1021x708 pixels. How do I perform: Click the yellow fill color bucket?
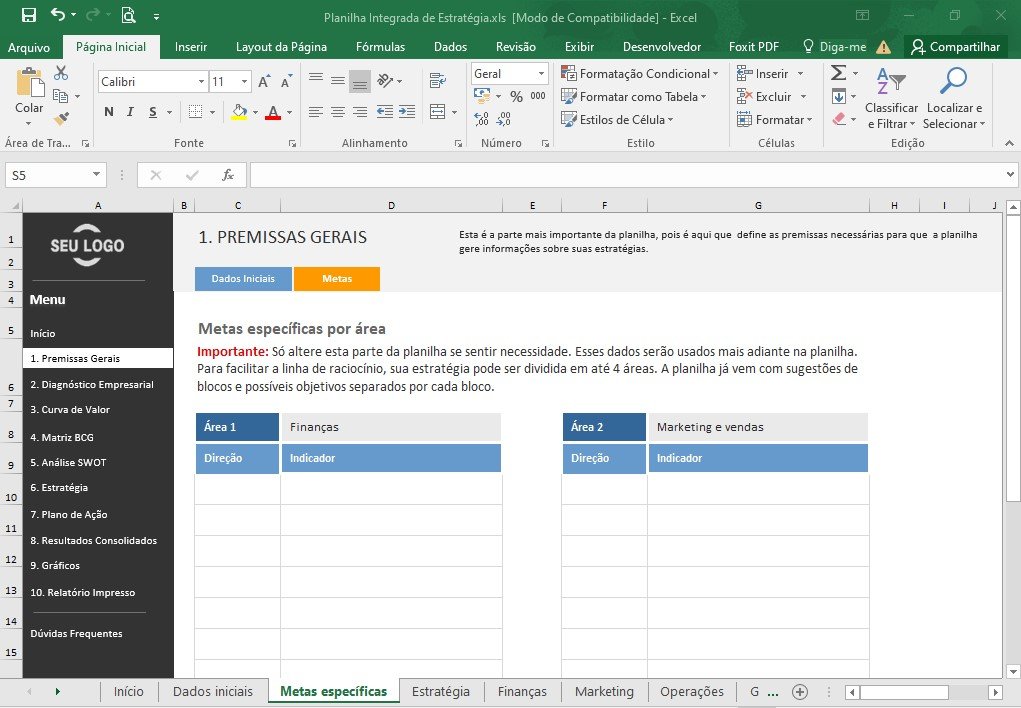pyautogui.click(x=239, y=112)
